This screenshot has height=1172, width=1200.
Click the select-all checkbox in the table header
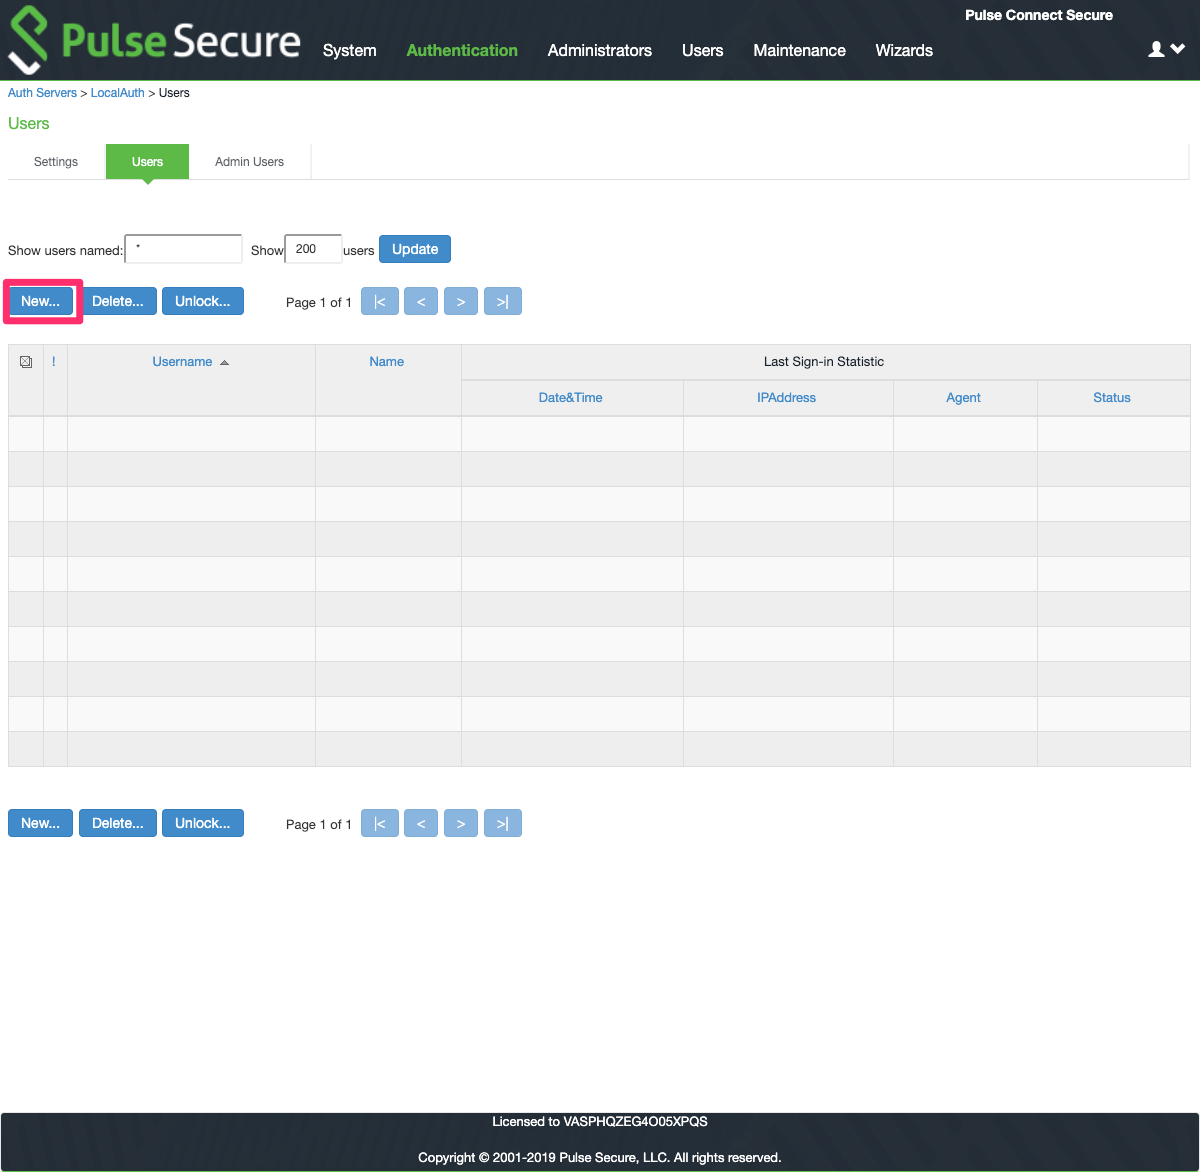tap(26, 362)
